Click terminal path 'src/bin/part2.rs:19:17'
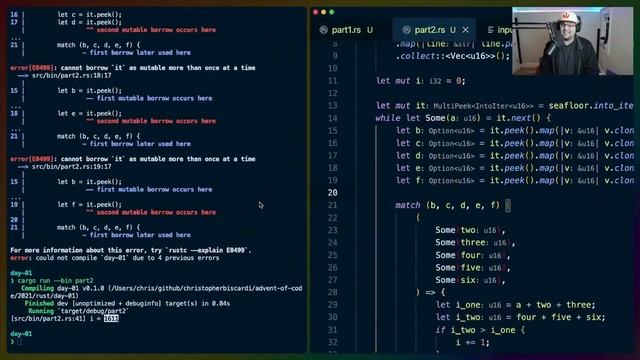Viewport: 640px width, 360px height. pyautogui.click(x=72, y=167)
